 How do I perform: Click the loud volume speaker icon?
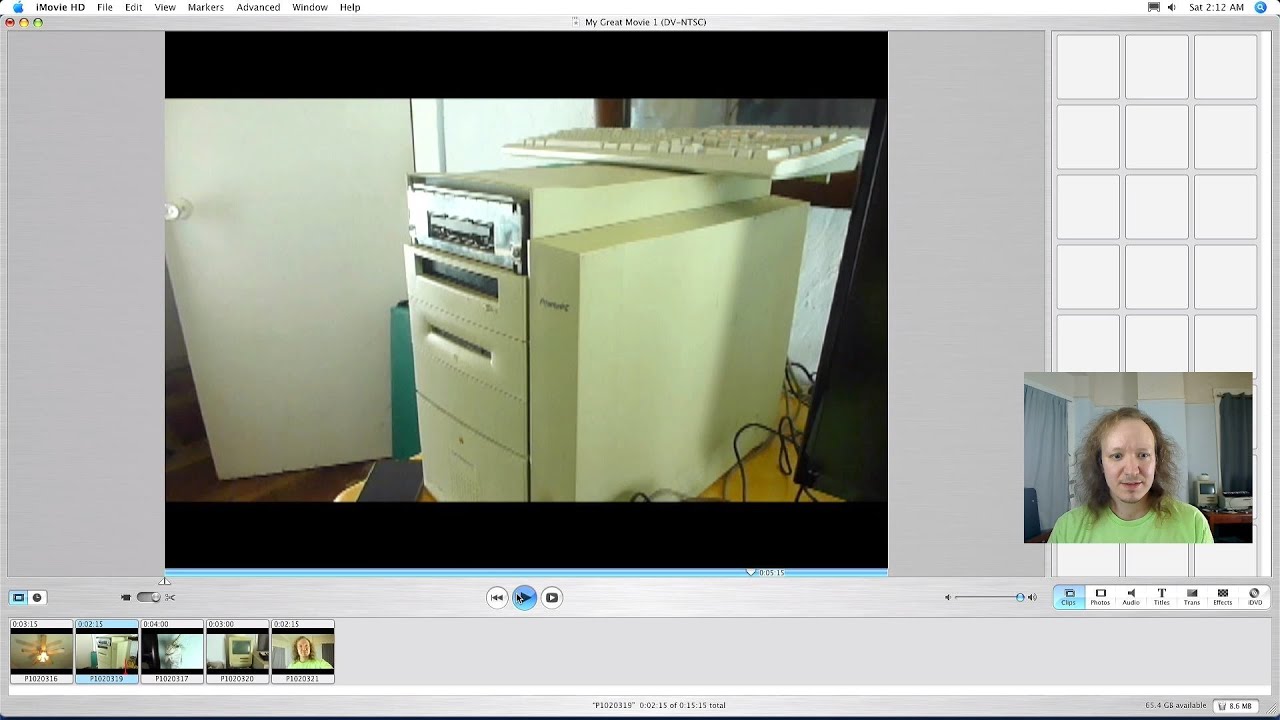tap(1032, 597)
